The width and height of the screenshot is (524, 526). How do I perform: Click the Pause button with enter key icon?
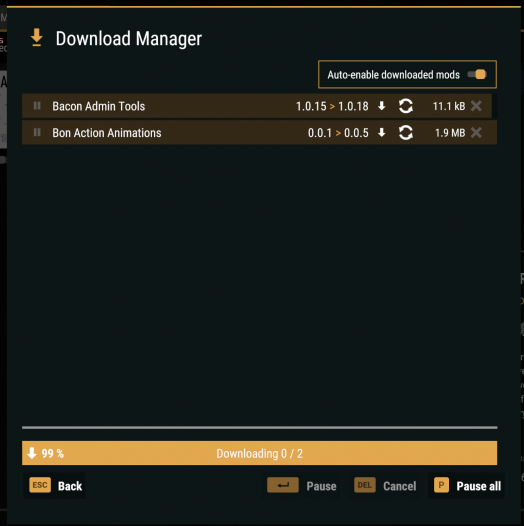tap(302, 485)
